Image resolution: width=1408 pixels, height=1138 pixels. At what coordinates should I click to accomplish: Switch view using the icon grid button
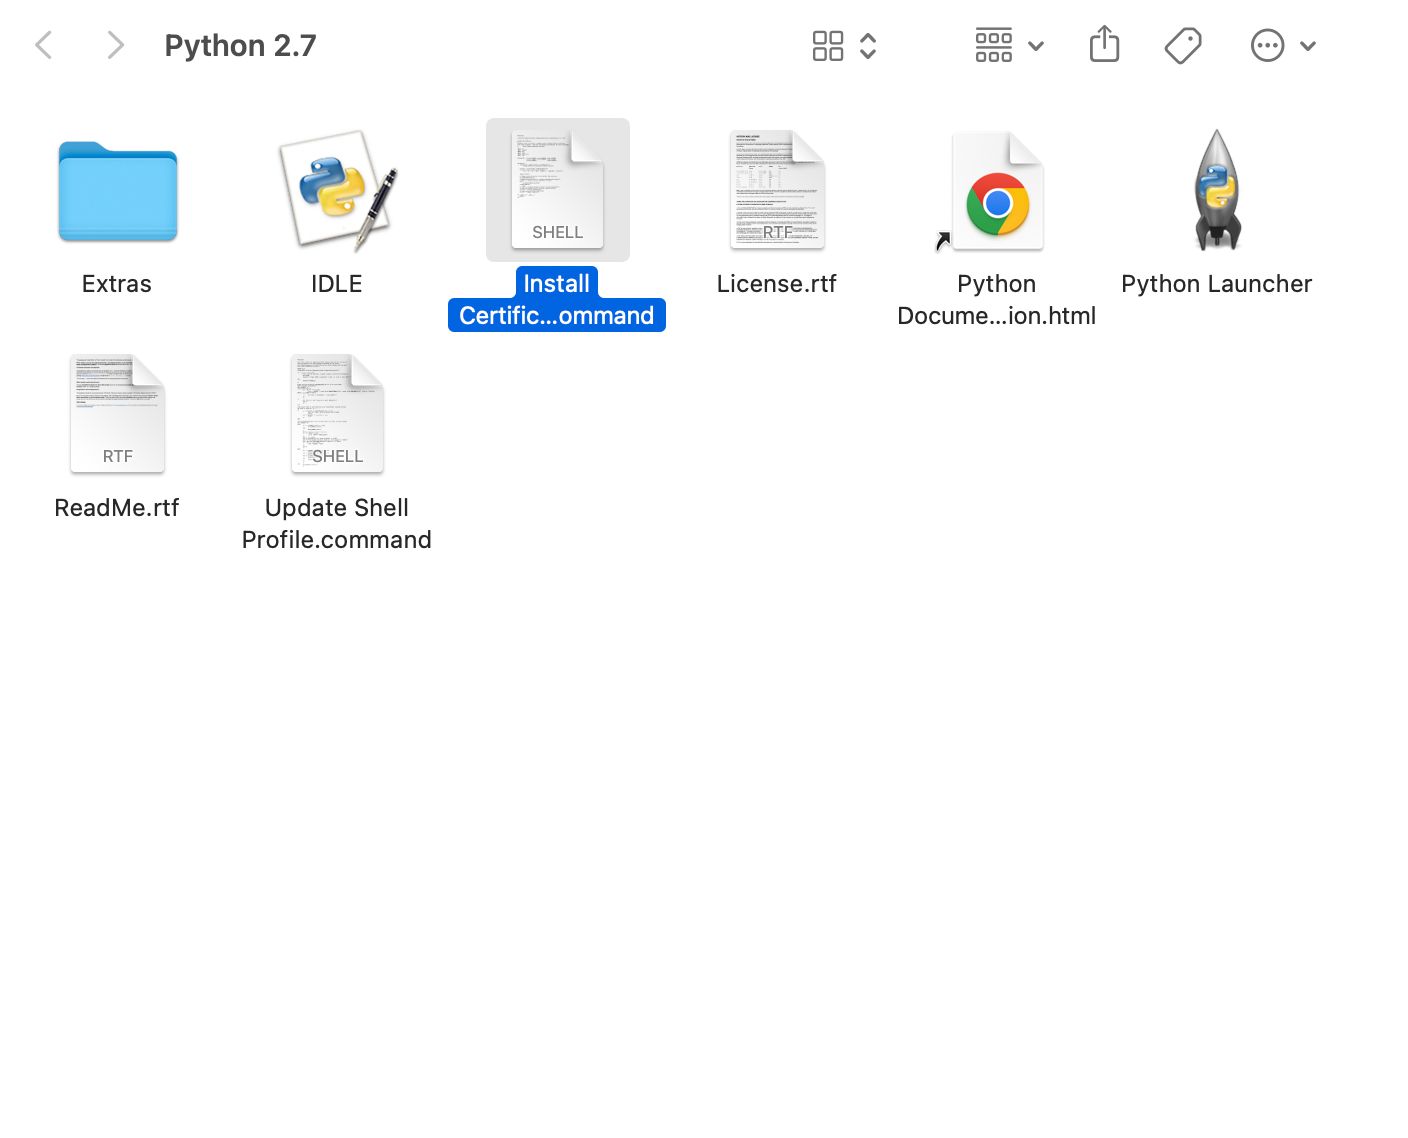tap(828, 46)
